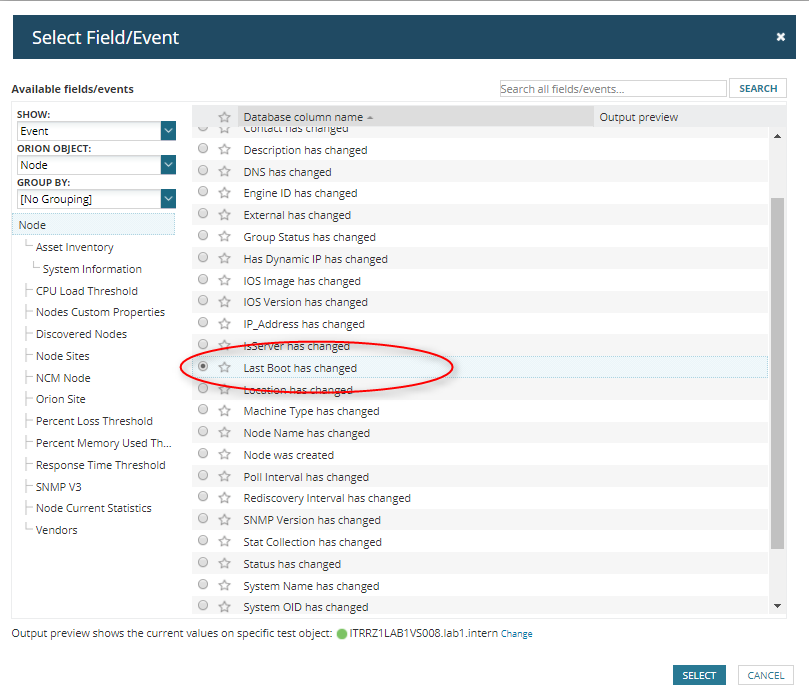Image resolution: width=809 pixels, height=700 pixels.
Task: Star the Node was created event
Action: pos(224,454)
